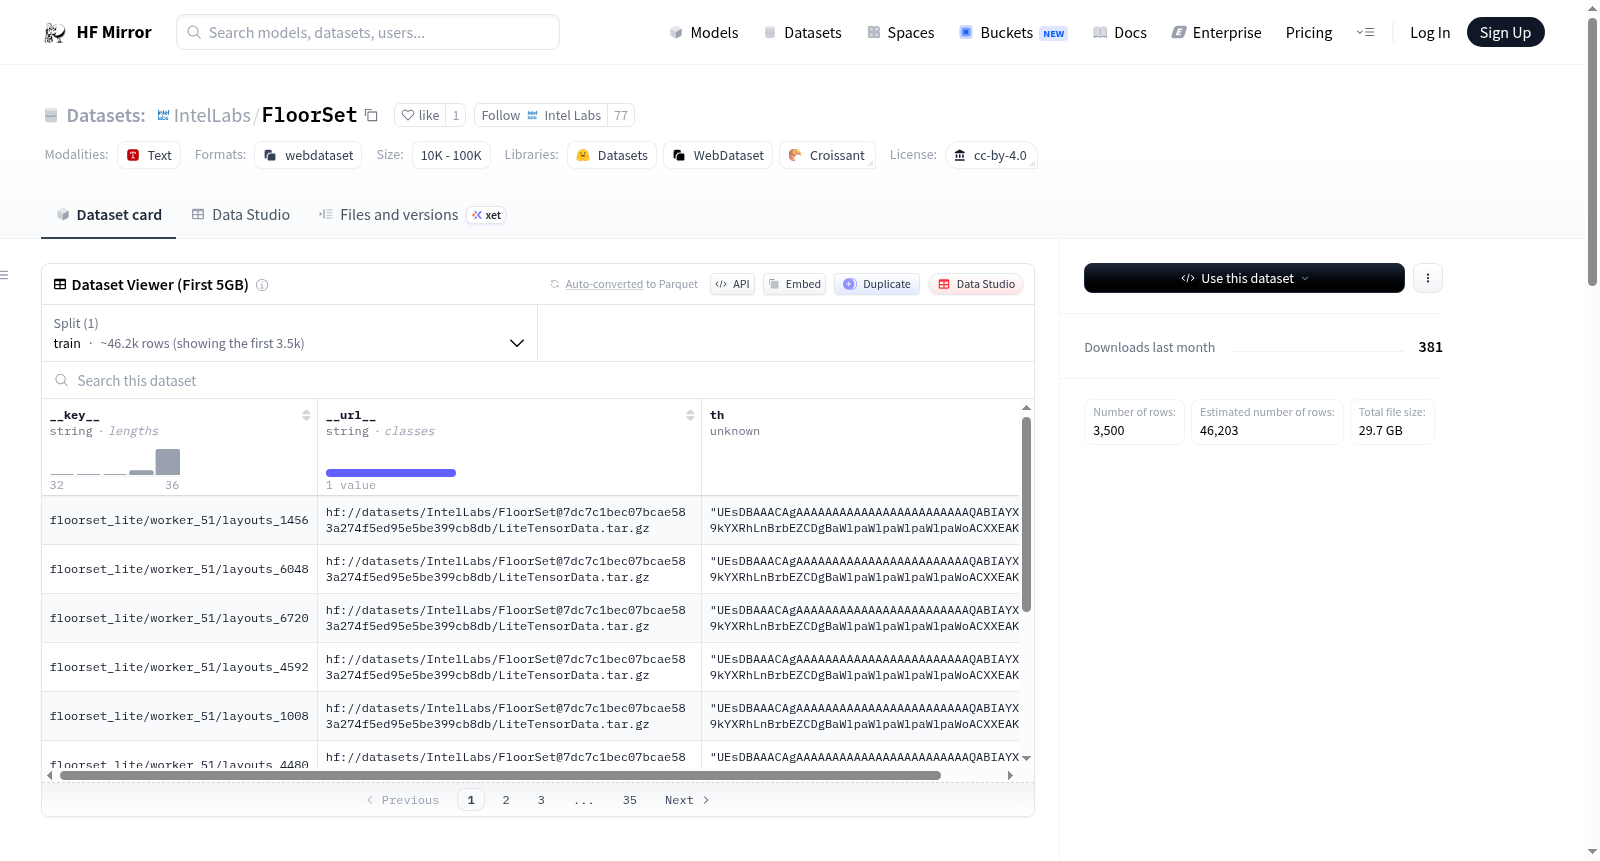
Task: Open the more navigation menu icon
Action: [1365, 33]
